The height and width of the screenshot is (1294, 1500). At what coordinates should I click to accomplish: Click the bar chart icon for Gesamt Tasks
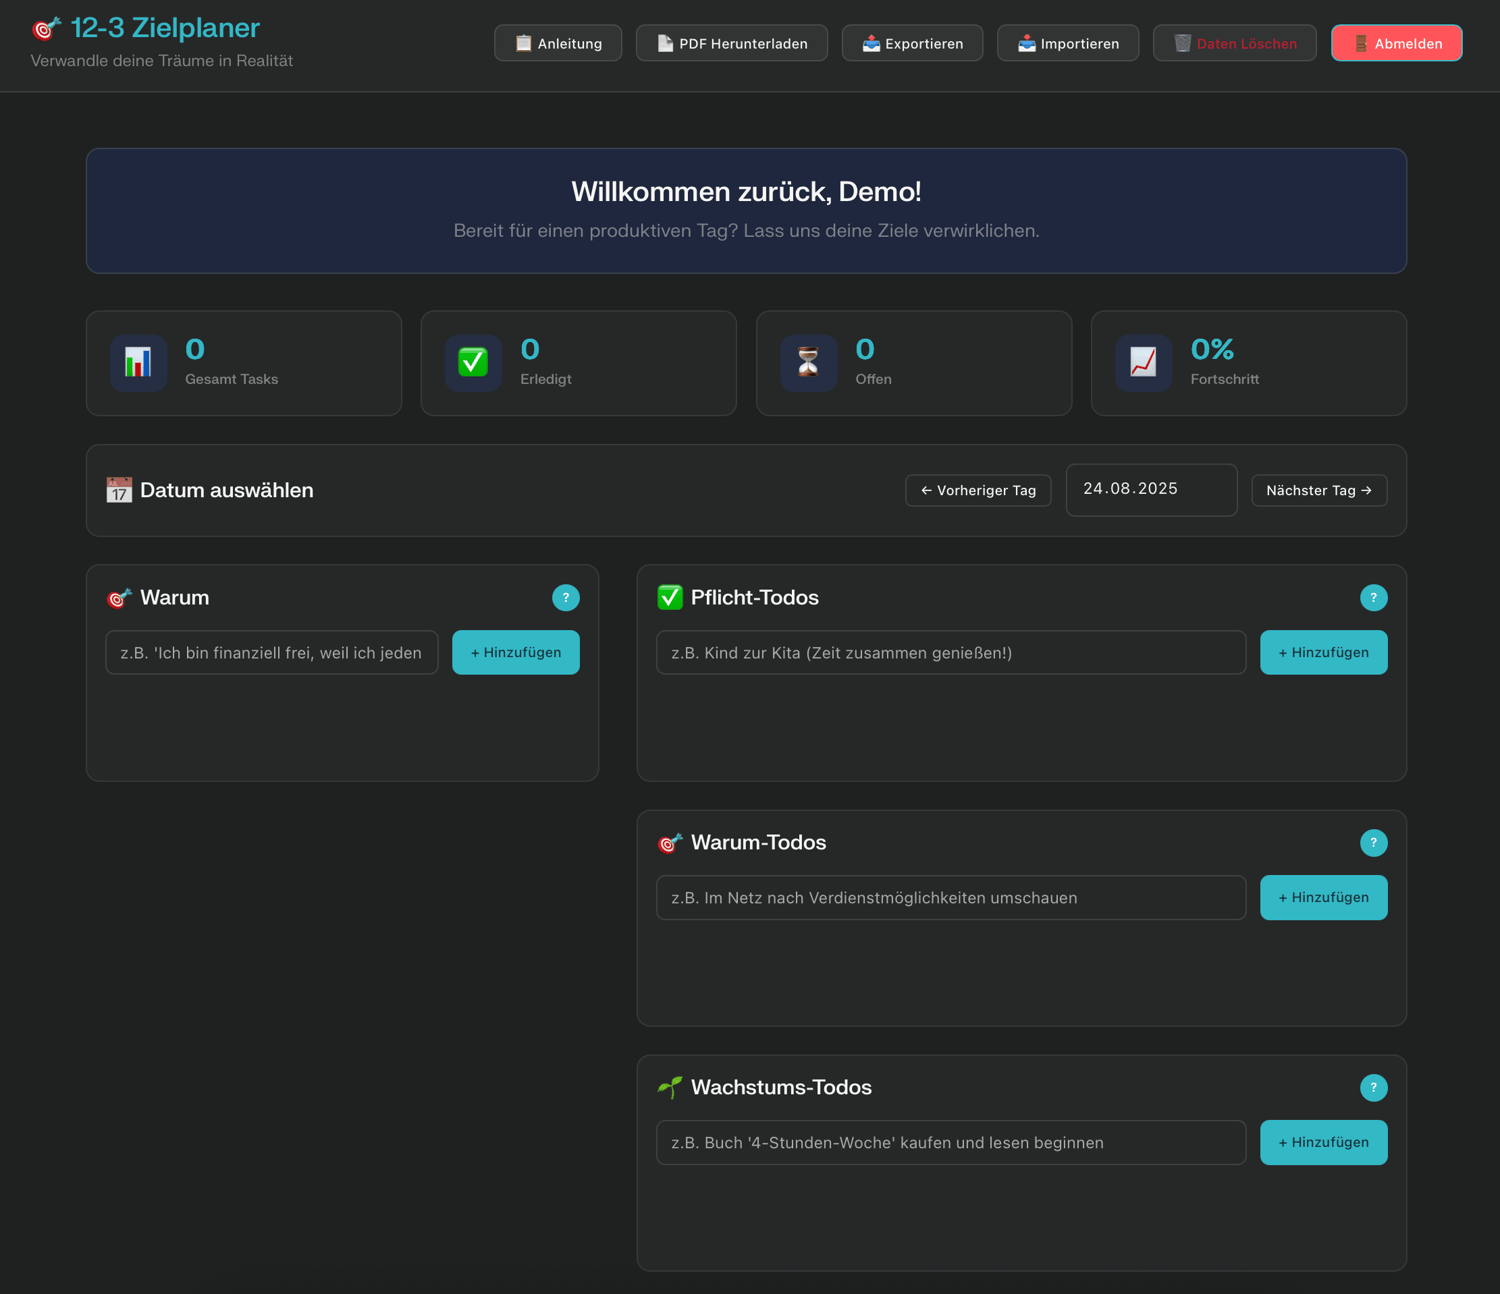(x=138, y=362)
